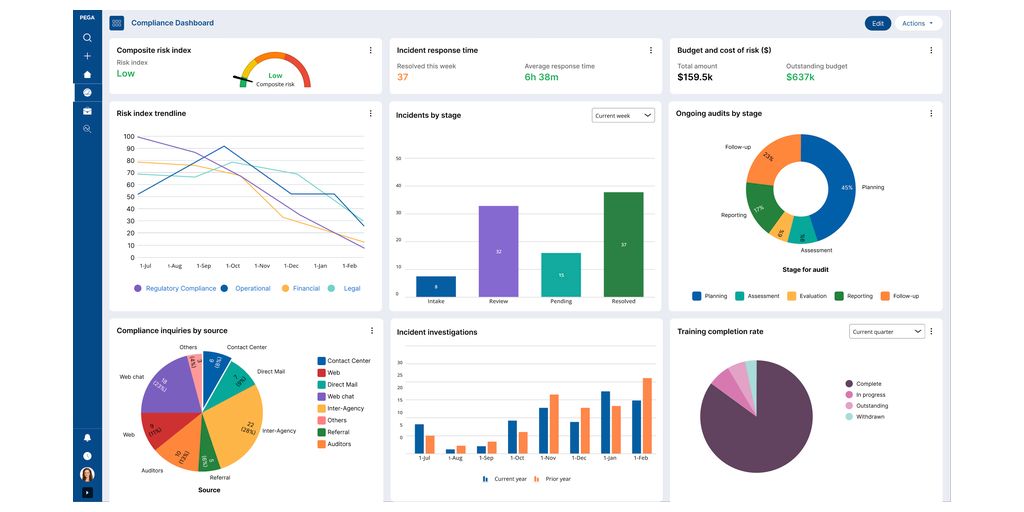Open Budget and cost of risk kebab menu
Screen dimensions: 1024x512
click(x=931, y=50)
